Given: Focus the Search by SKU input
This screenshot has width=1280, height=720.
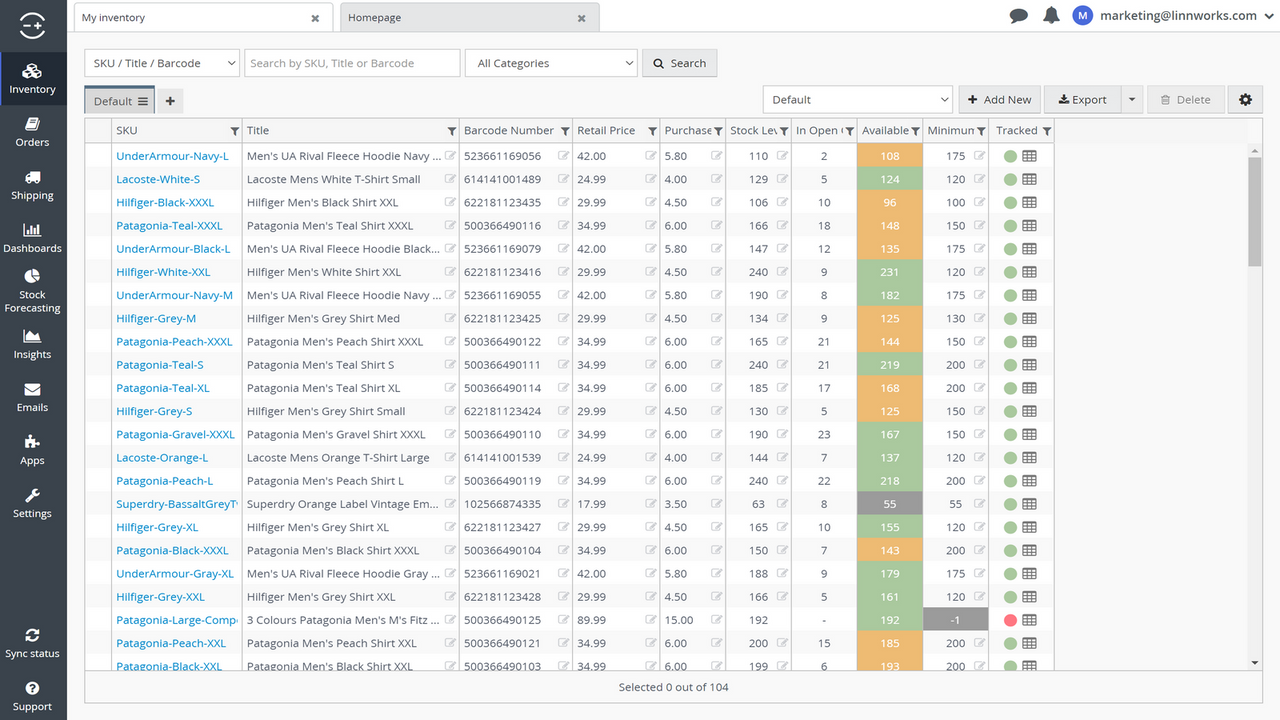Looking at the screenshot, I should click(352, 63).
